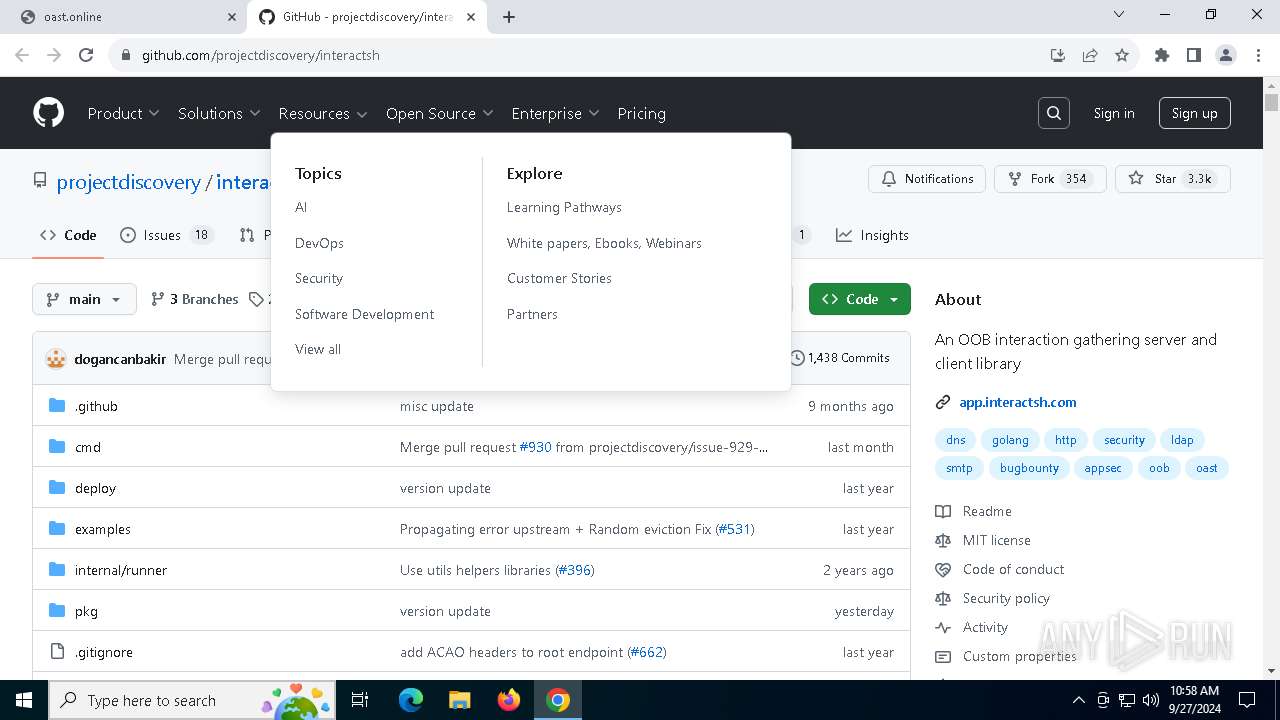Click the Sign in link

pyautogui.click(x=1114, y=113)
